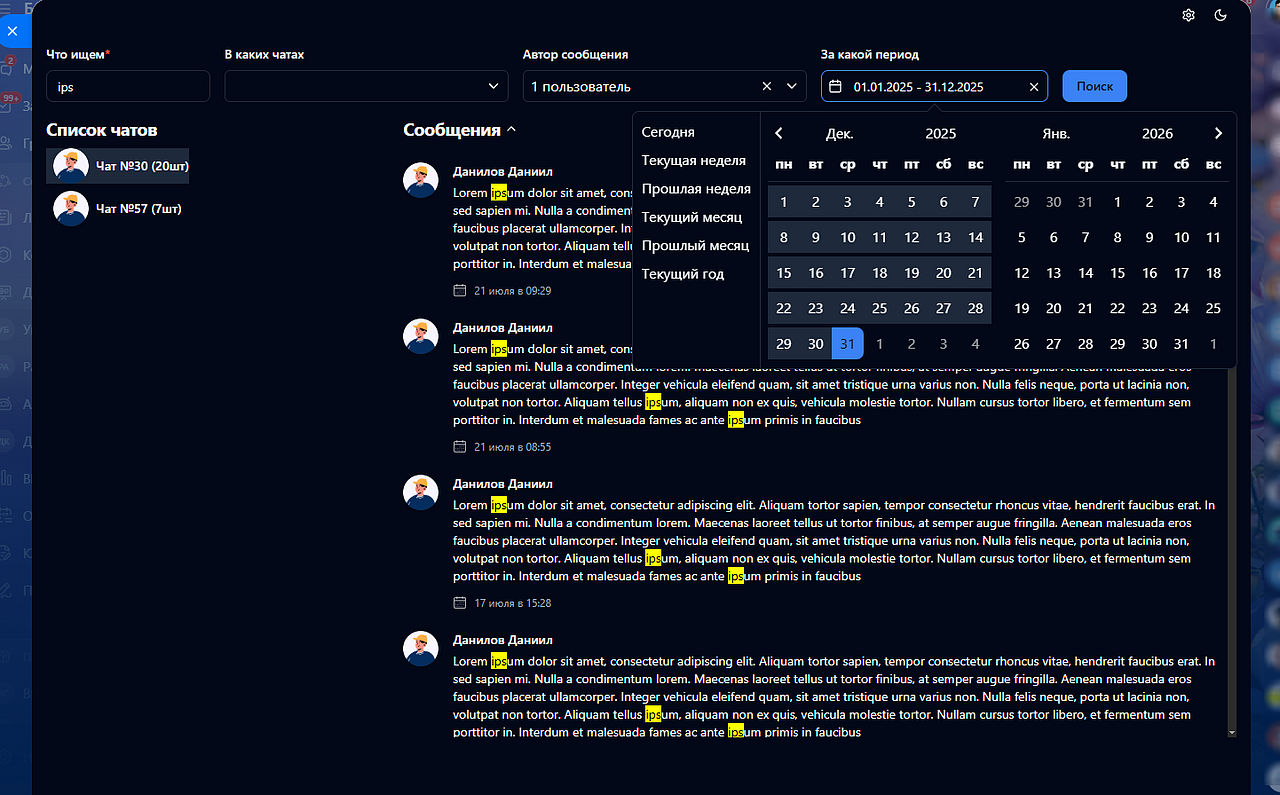Click the 'Список чатов' heading

(x=102, y=130)
